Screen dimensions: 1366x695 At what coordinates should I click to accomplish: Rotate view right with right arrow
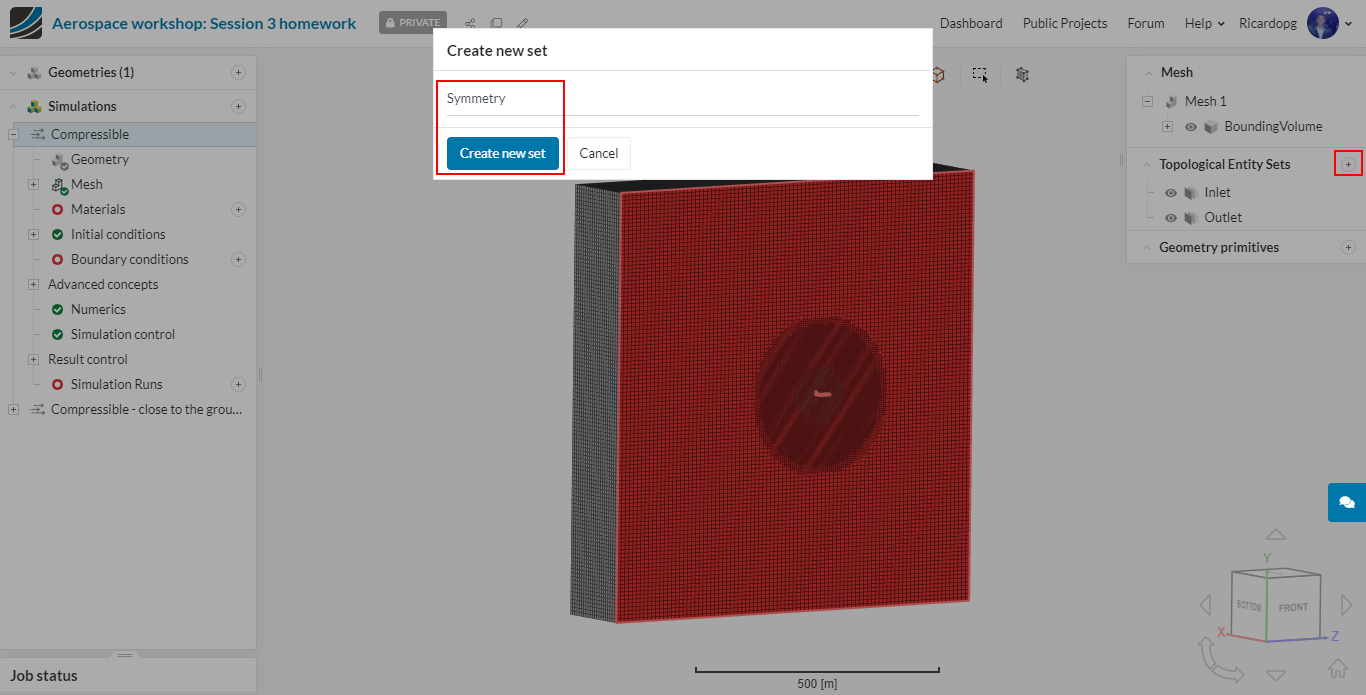click(1346, 605)
